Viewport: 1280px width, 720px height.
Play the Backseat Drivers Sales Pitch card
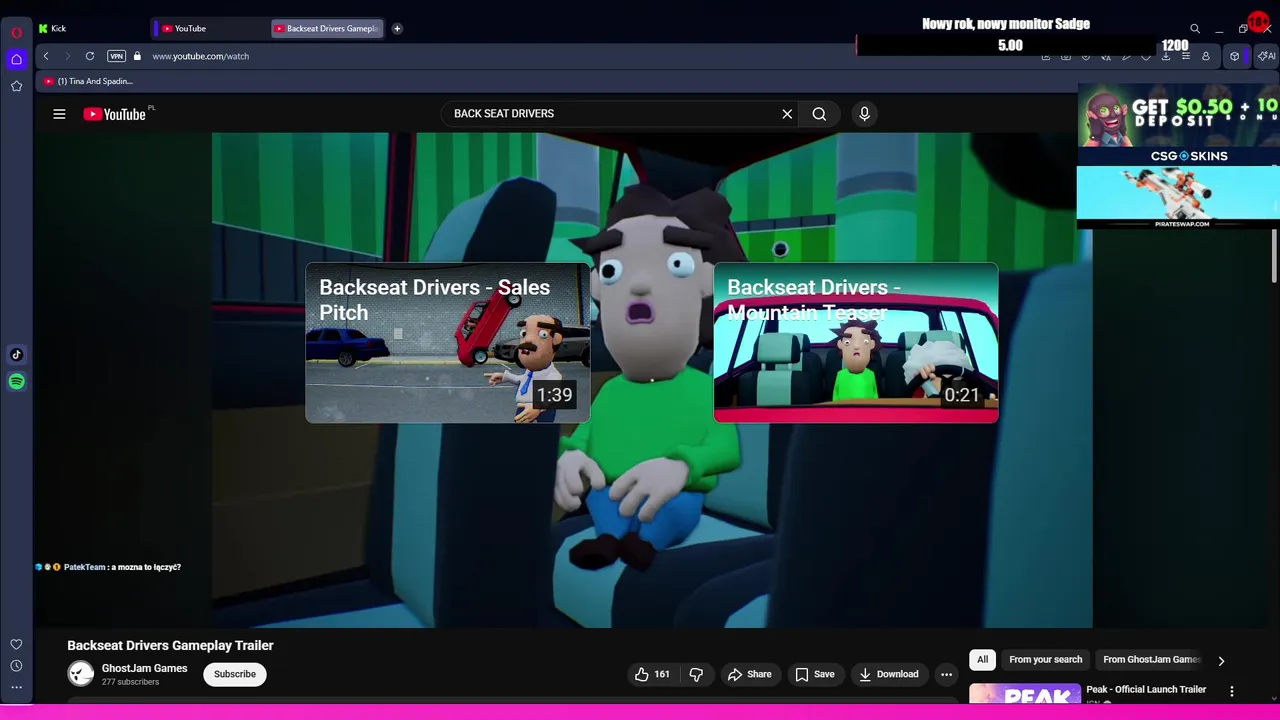(448, 343)
